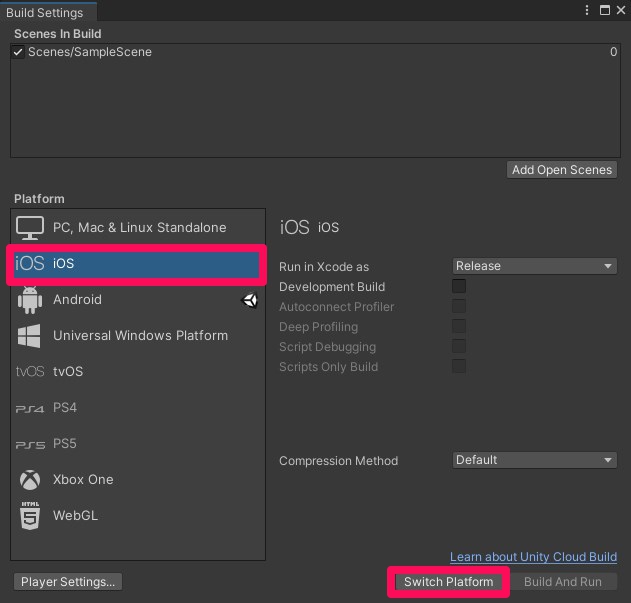Image resolution: width=631 pixels, height=603 pixels.
Task: Choose the PS4 platform row
Action: tap(138, 408)
